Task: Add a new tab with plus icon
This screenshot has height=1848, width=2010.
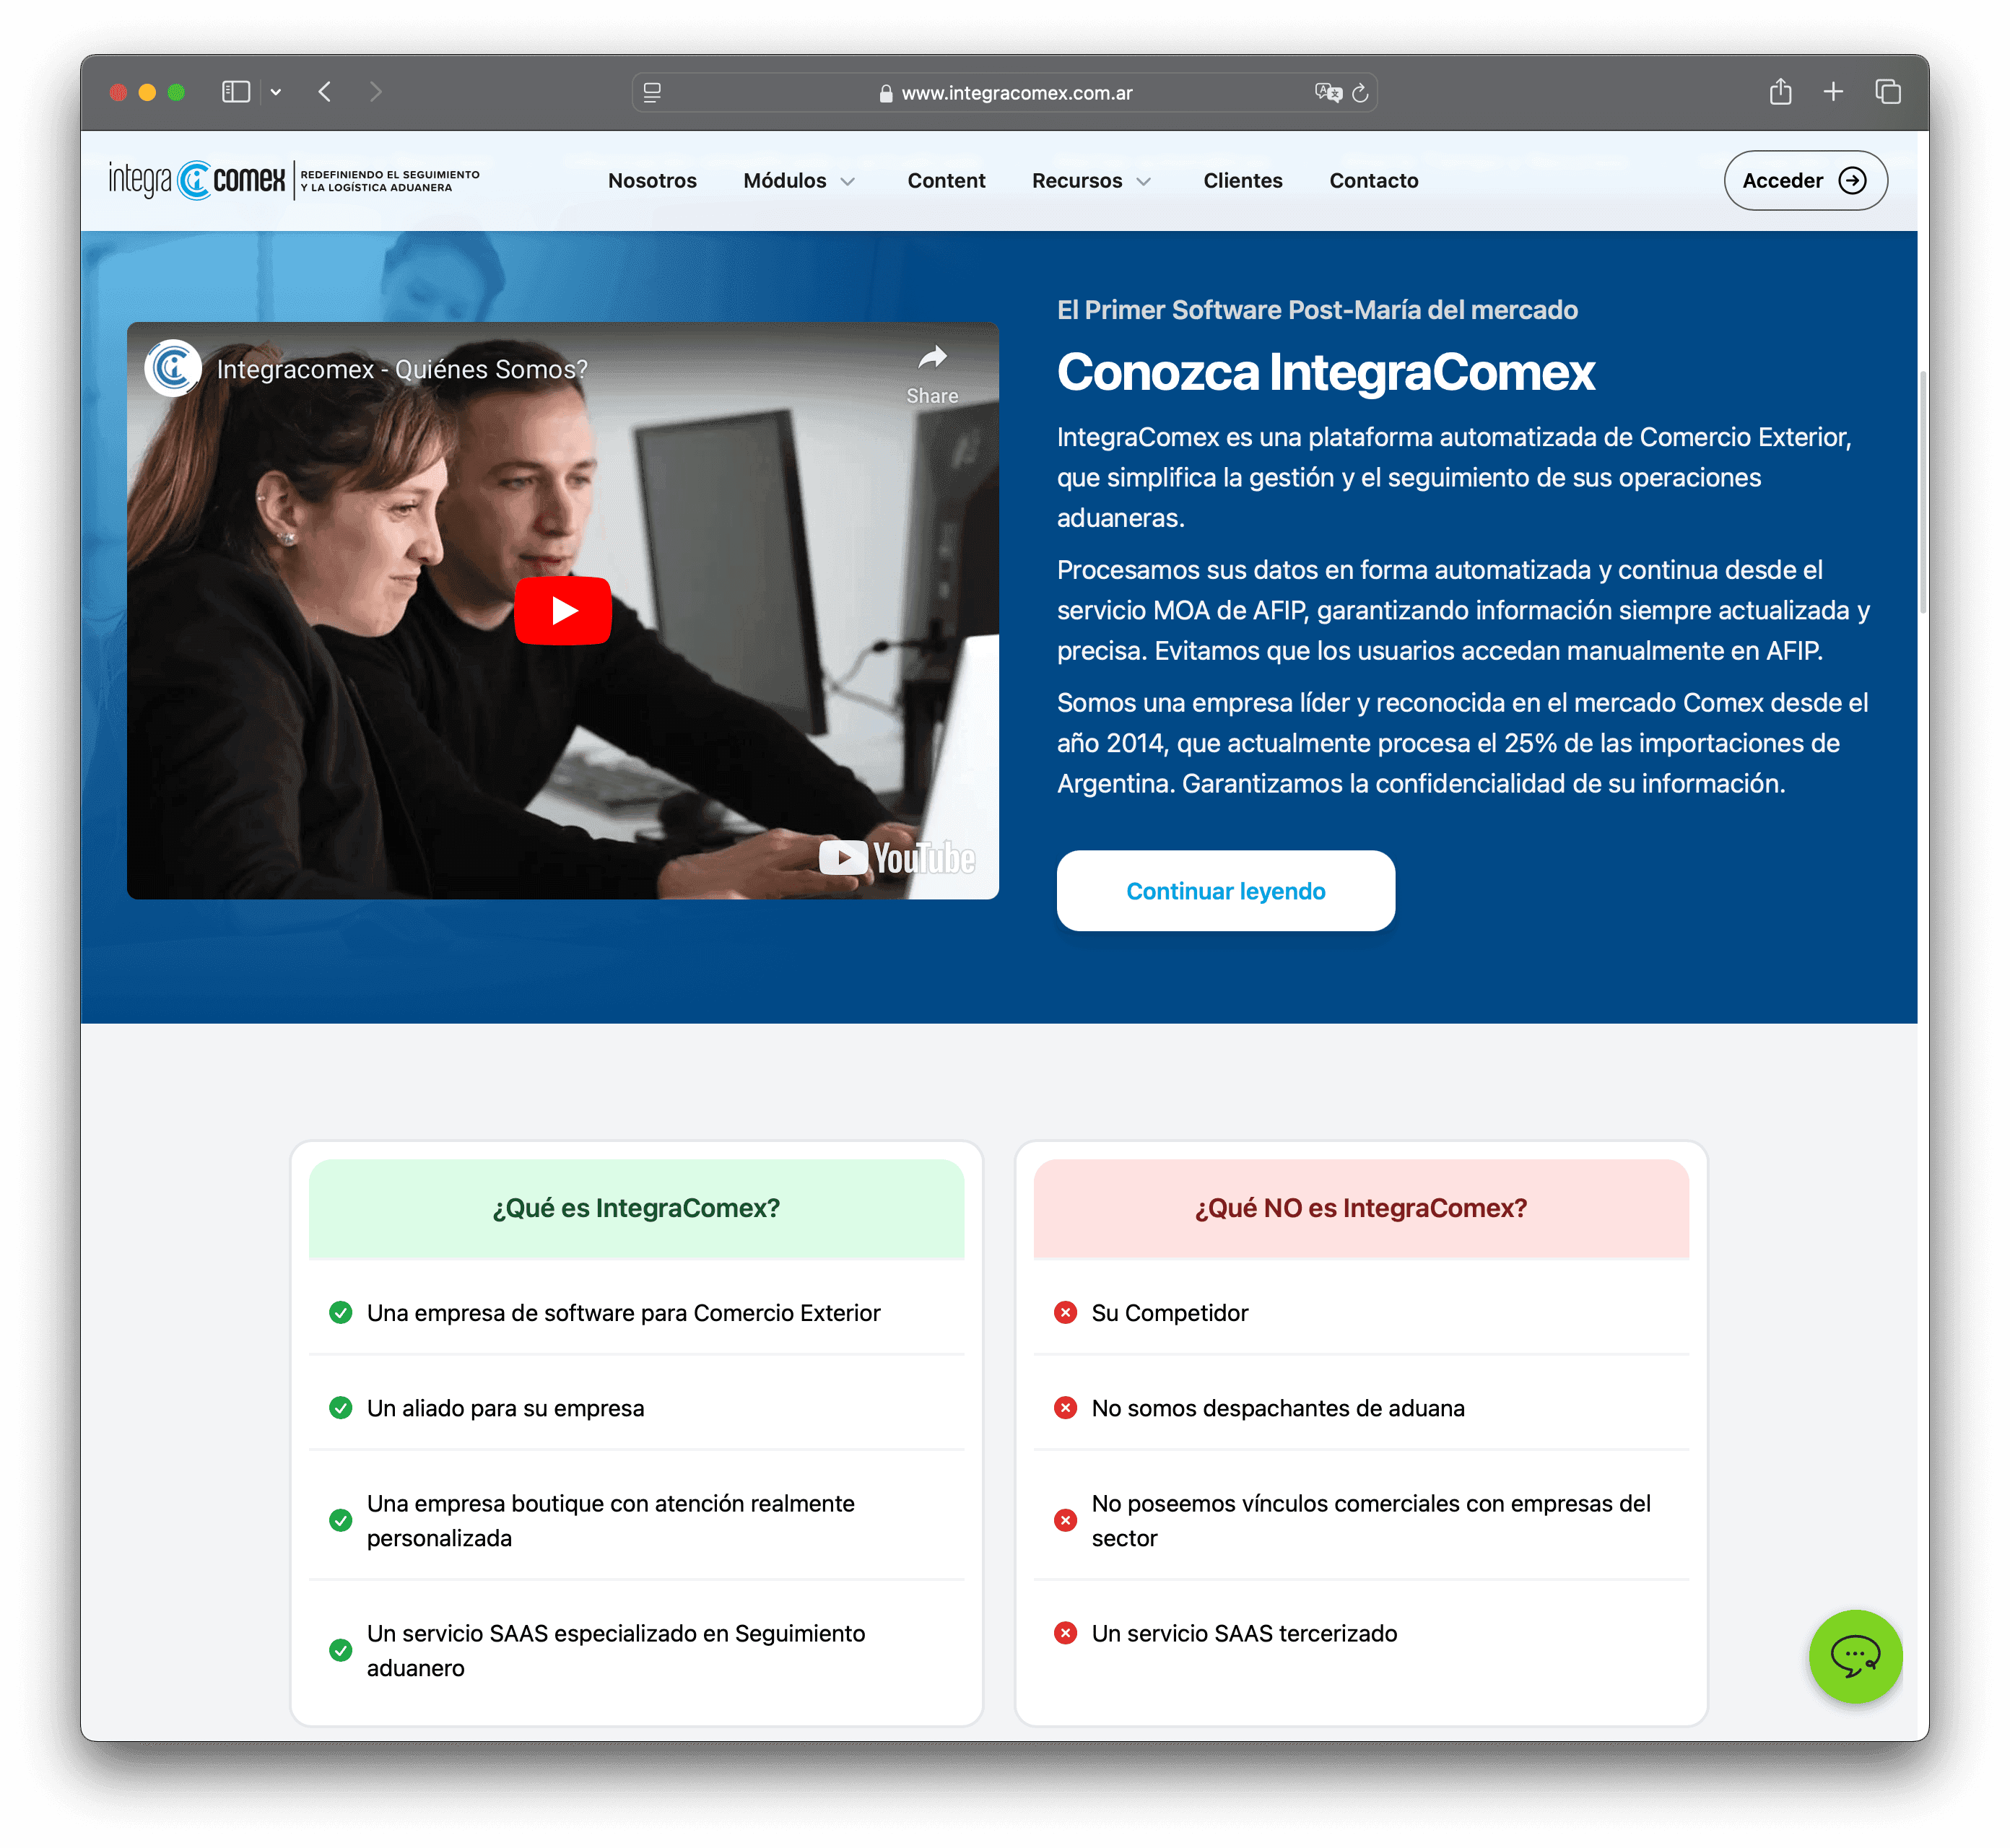Action: tap(1833, 92)
